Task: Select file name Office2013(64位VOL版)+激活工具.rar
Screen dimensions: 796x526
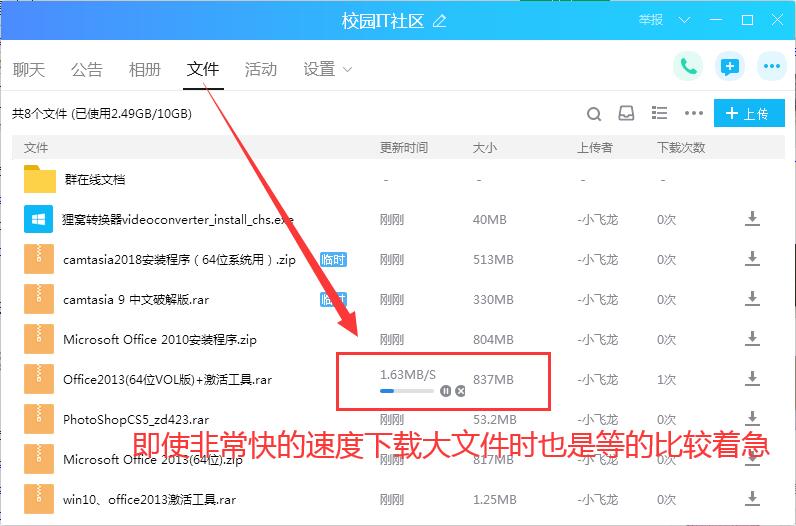Action: click(168, 380)
